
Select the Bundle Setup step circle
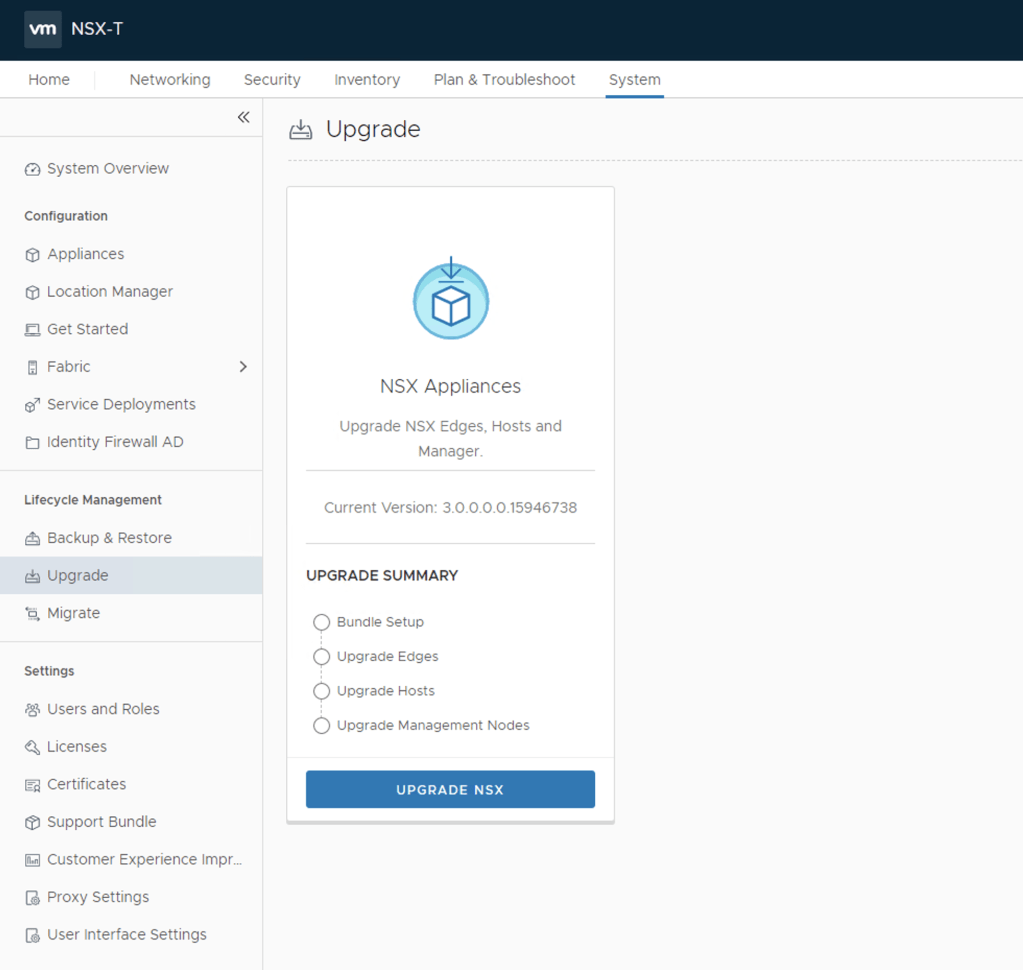click(x=321, y=622)
